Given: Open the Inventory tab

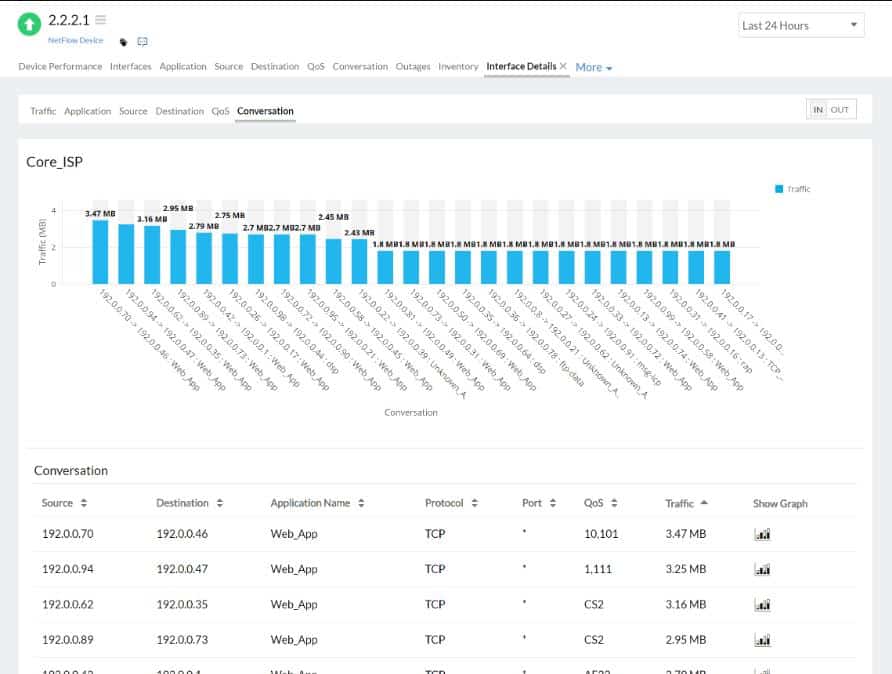Looking at the screenshot, I should [458, 67].
